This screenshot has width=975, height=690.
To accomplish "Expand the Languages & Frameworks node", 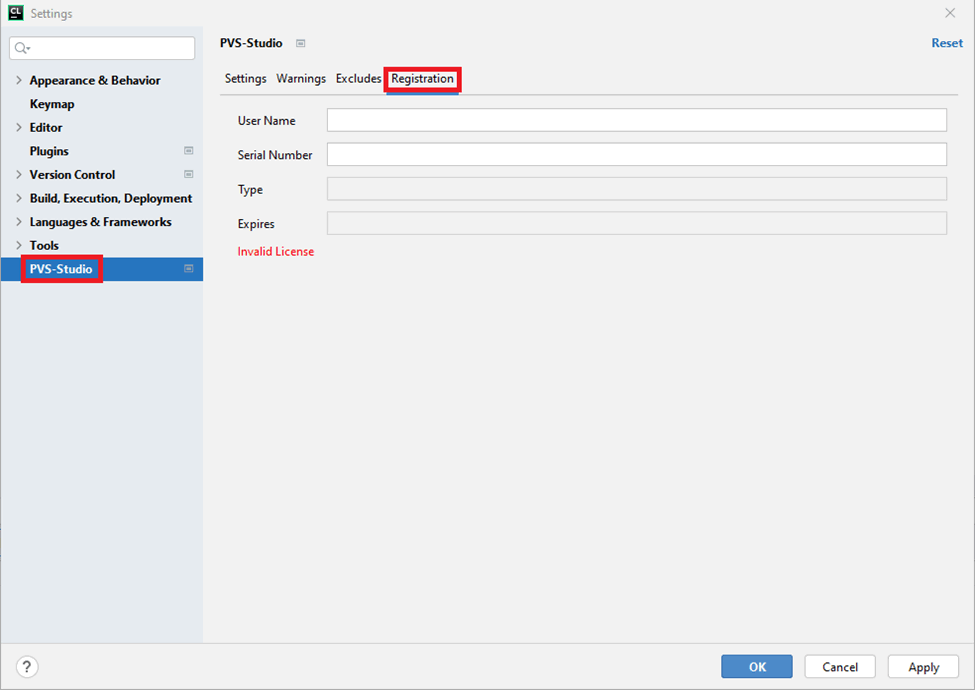I will 19,222.
